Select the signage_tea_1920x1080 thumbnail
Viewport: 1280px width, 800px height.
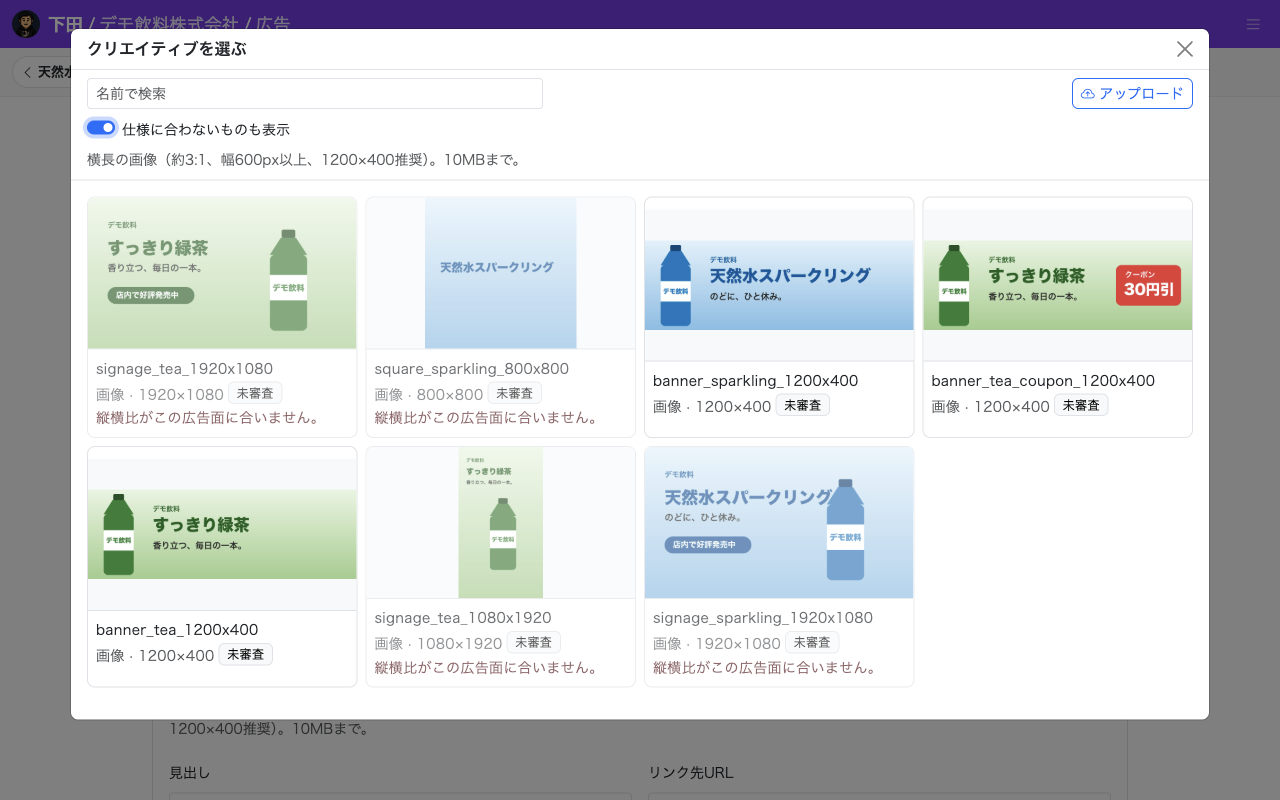pyautogui.click(x=222, y=273)
